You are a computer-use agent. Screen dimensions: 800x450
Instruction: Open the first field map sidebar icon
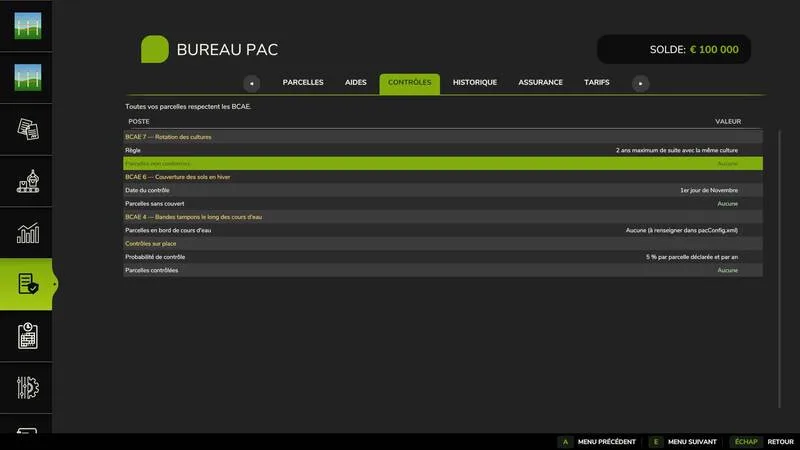point(28,26)
